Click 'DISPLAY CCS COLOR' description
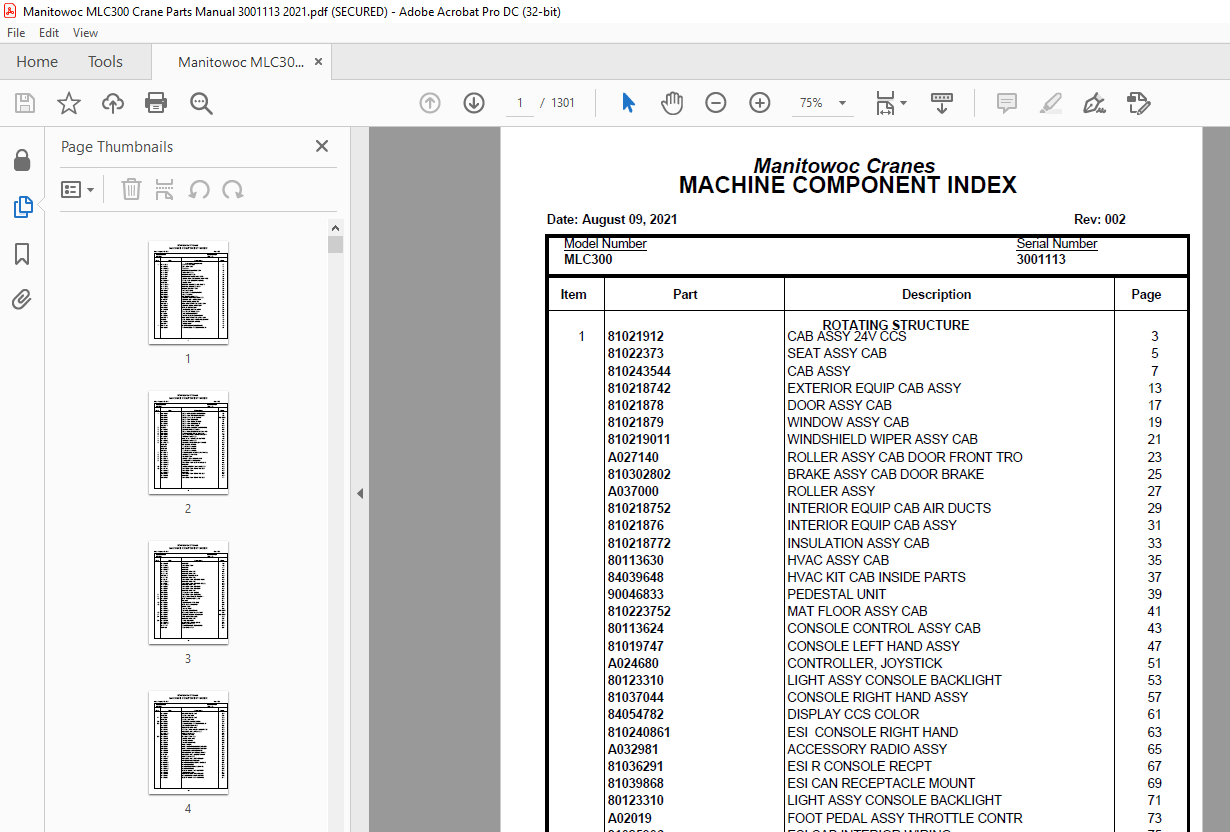Screen dimensions: 1230x832 853,714
